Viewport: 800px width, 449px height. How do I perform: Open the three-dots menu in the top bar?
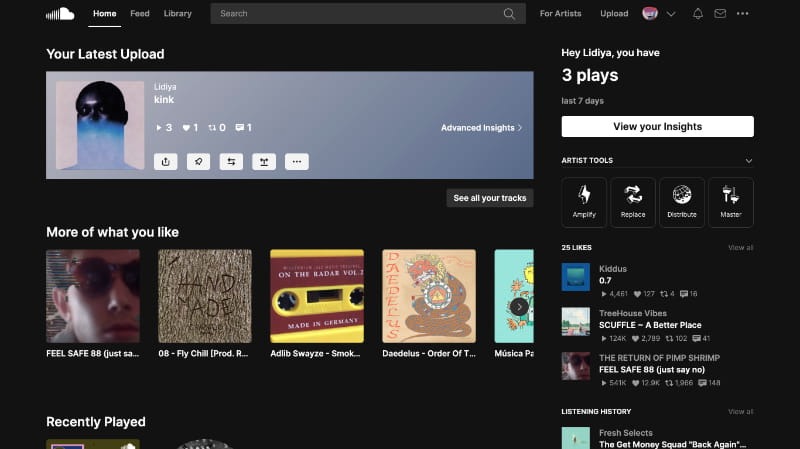(742, 14)
